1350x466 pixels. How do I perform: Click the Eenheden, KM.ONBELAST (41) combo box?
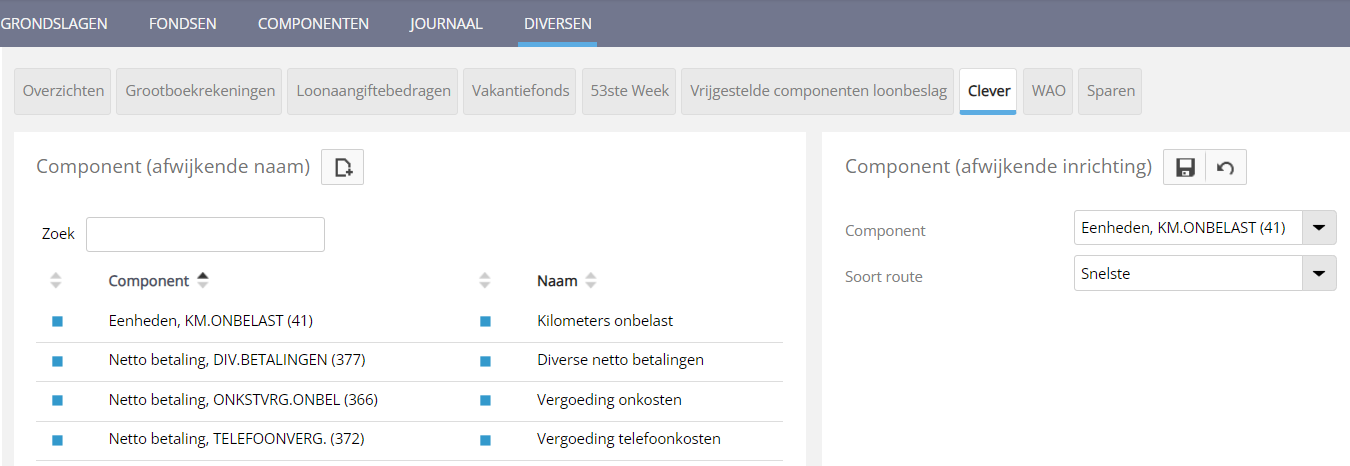click(x=1186, y=228)
